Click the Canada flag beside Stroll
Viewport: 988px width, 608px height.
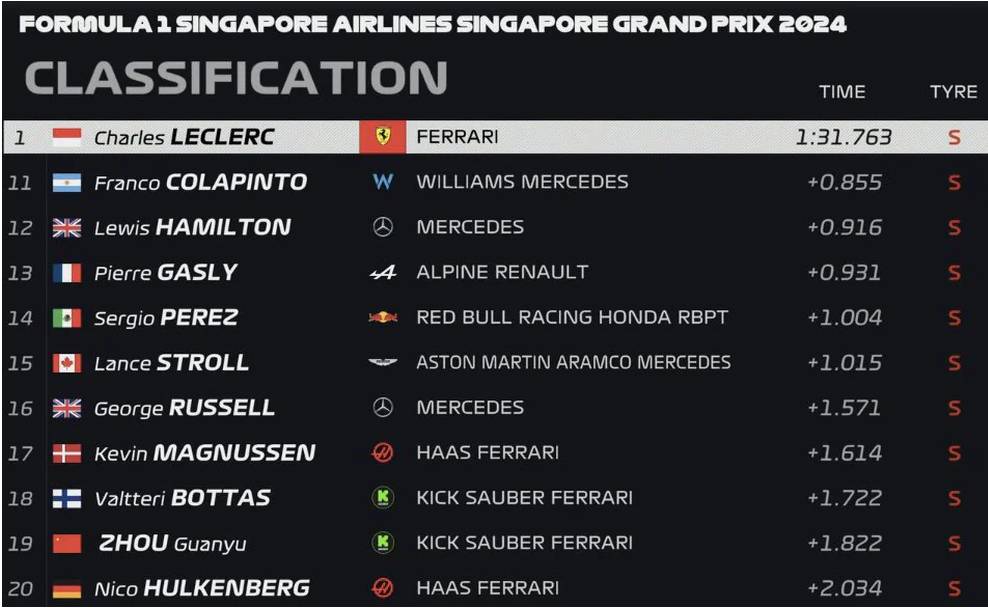pos(67,363)
